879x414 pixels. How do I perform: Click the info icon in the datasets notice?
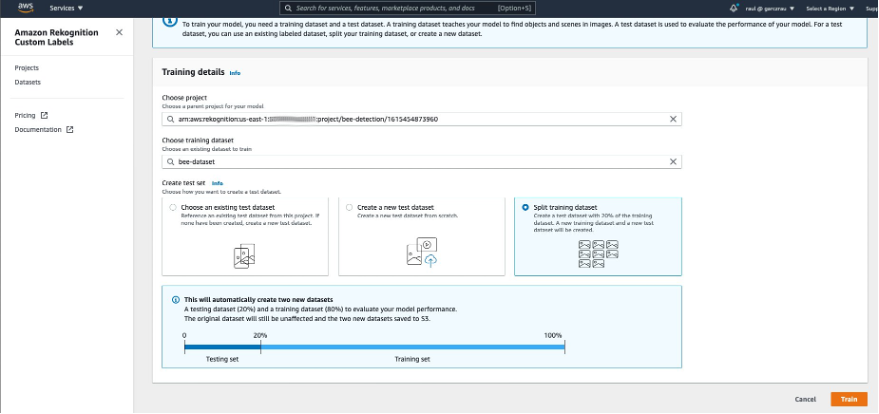[175, 300]
